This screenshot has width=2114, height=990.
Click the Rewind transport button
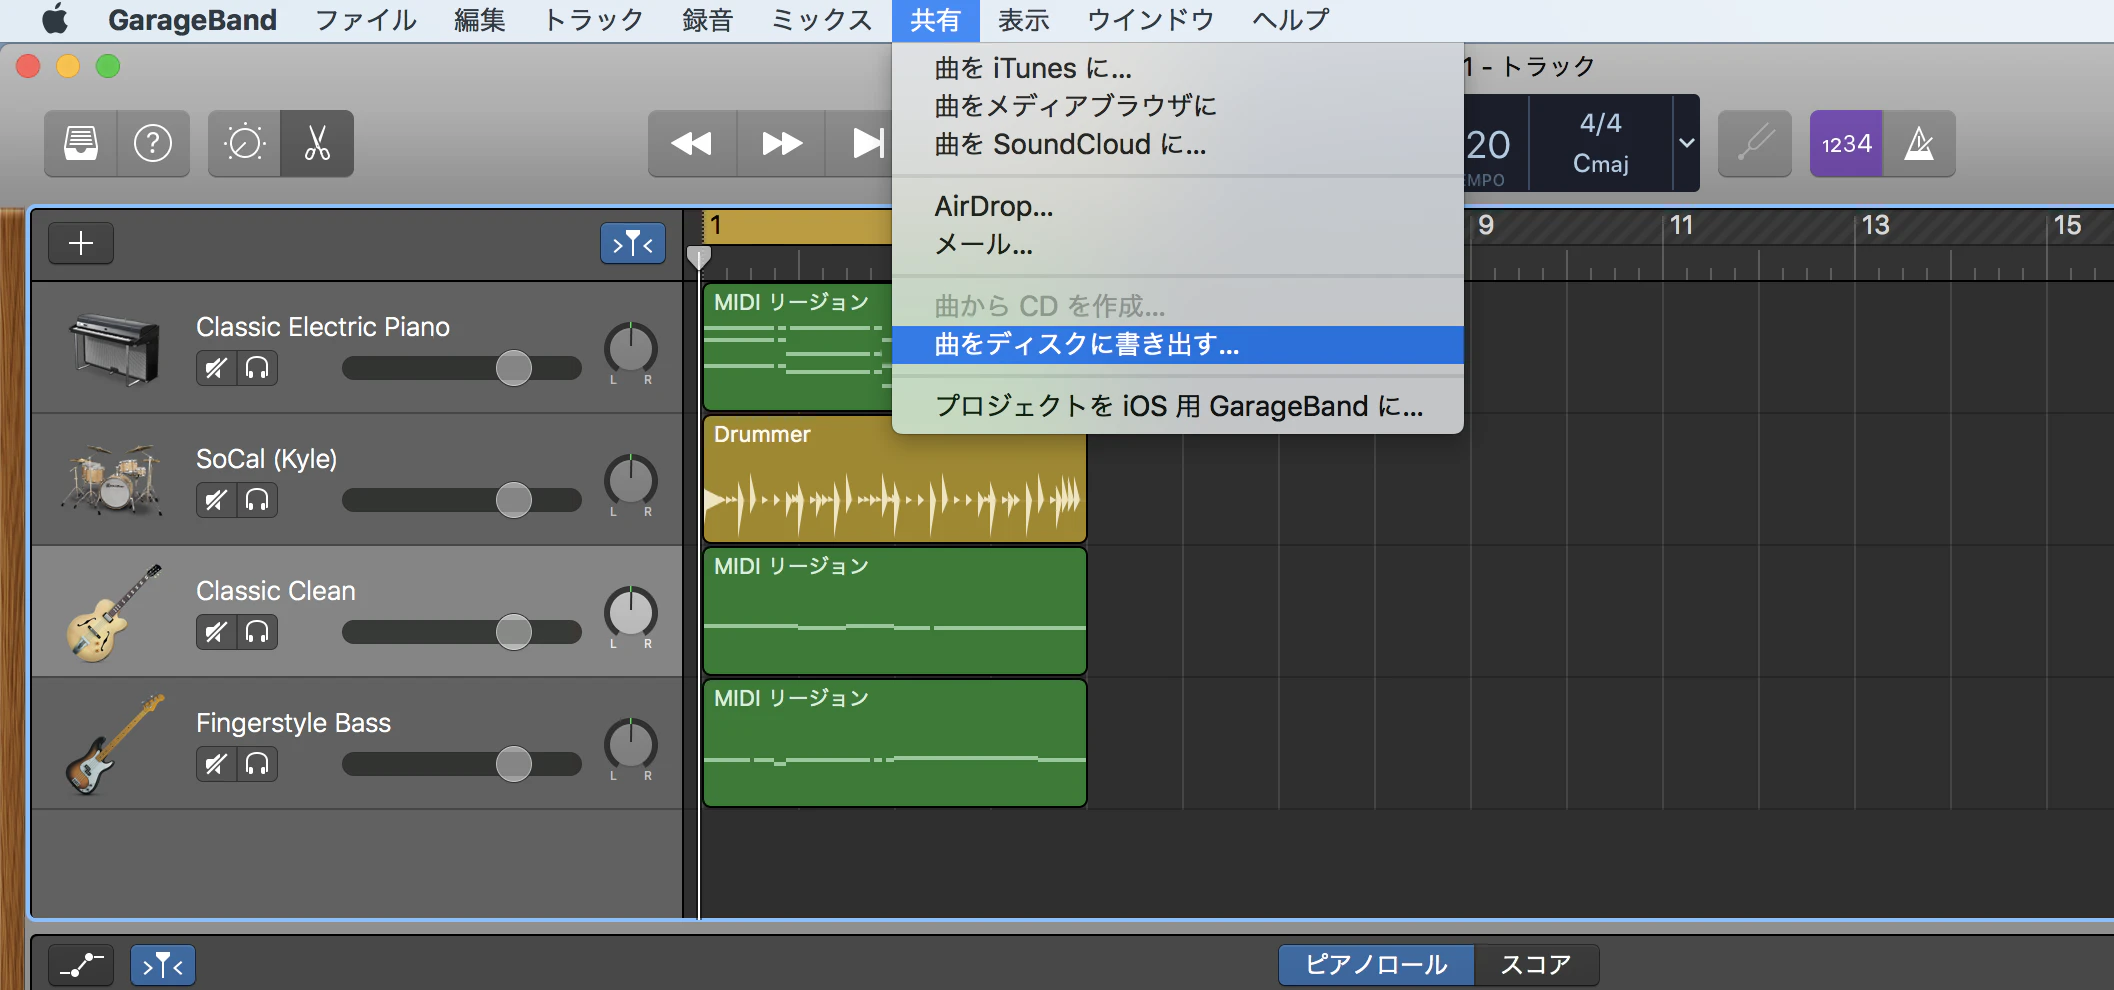coord(692,143)
